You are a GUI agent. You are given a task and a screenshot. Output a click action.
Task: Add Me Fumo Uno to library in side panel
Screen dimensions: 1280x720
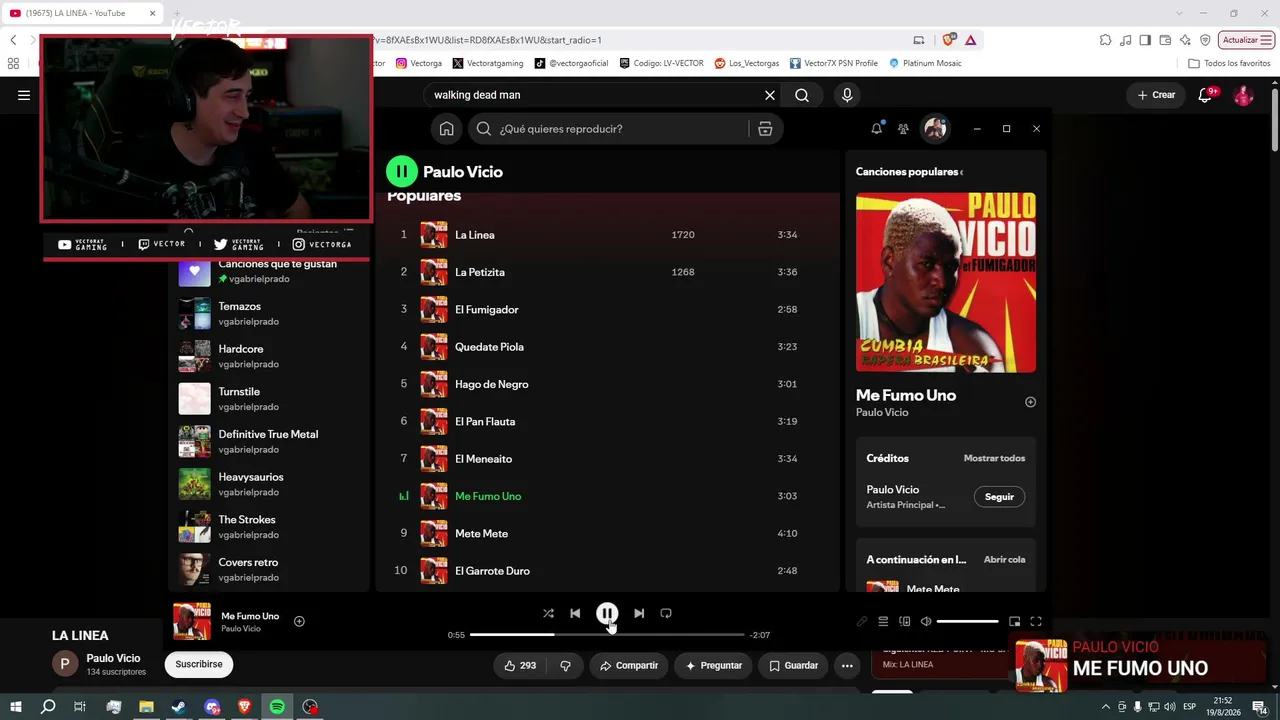(x=1030, y=402)
